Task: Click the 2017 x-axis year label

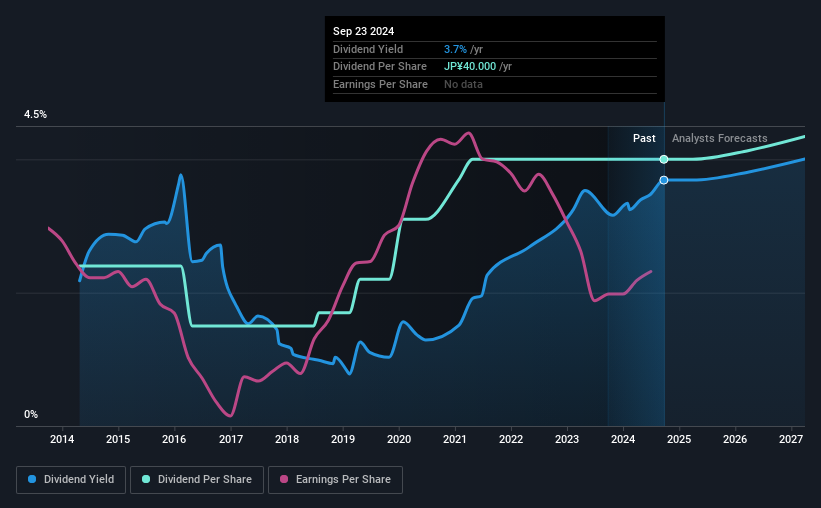Action: pyautogui.click(x=230, y=439)
